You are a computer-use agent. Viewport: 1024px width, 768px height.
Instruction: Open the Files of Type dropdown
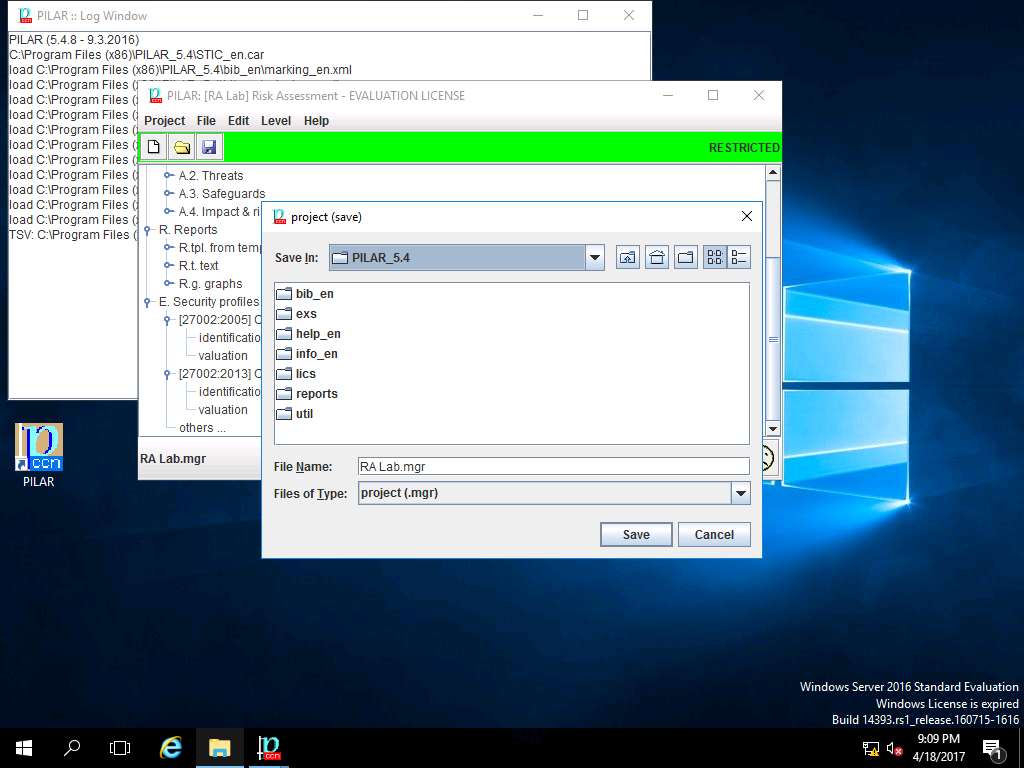click(741, 493)
